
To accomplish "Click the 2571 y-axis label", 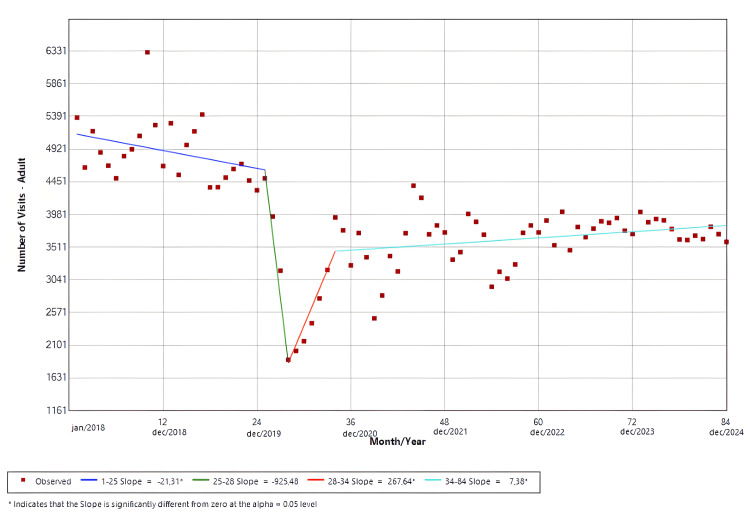I will pyautogui.click(x=55, y=312).
